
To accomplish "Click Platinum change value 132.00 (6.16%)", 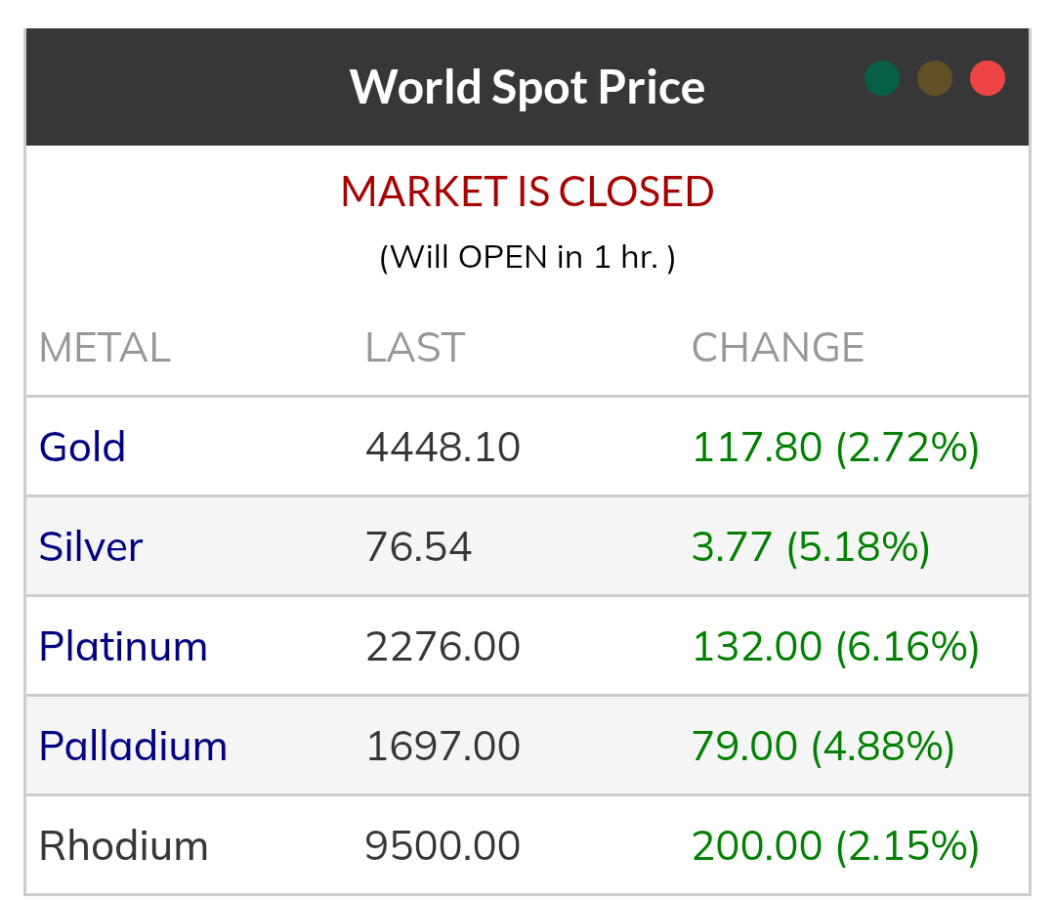I will (x=835, y=647).
